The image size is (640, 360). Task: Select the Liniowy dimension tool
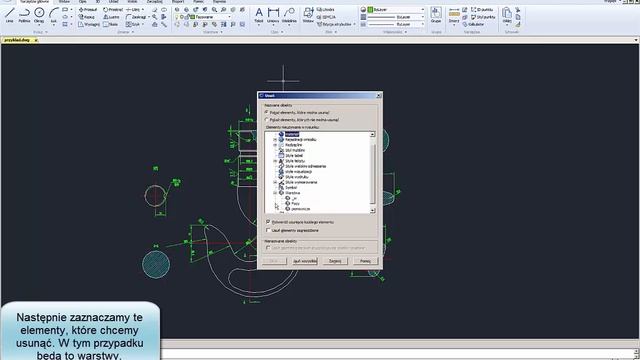(273, 16)
